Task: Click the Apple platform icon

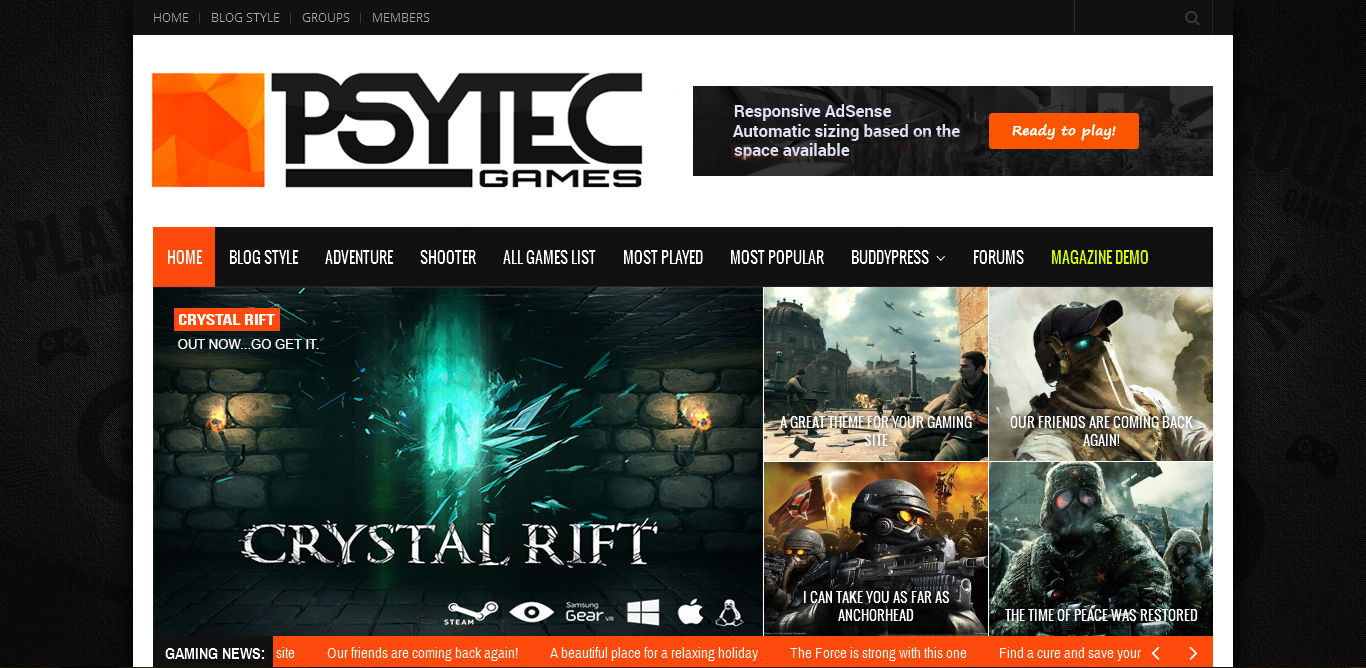Action: coord(690,612)
